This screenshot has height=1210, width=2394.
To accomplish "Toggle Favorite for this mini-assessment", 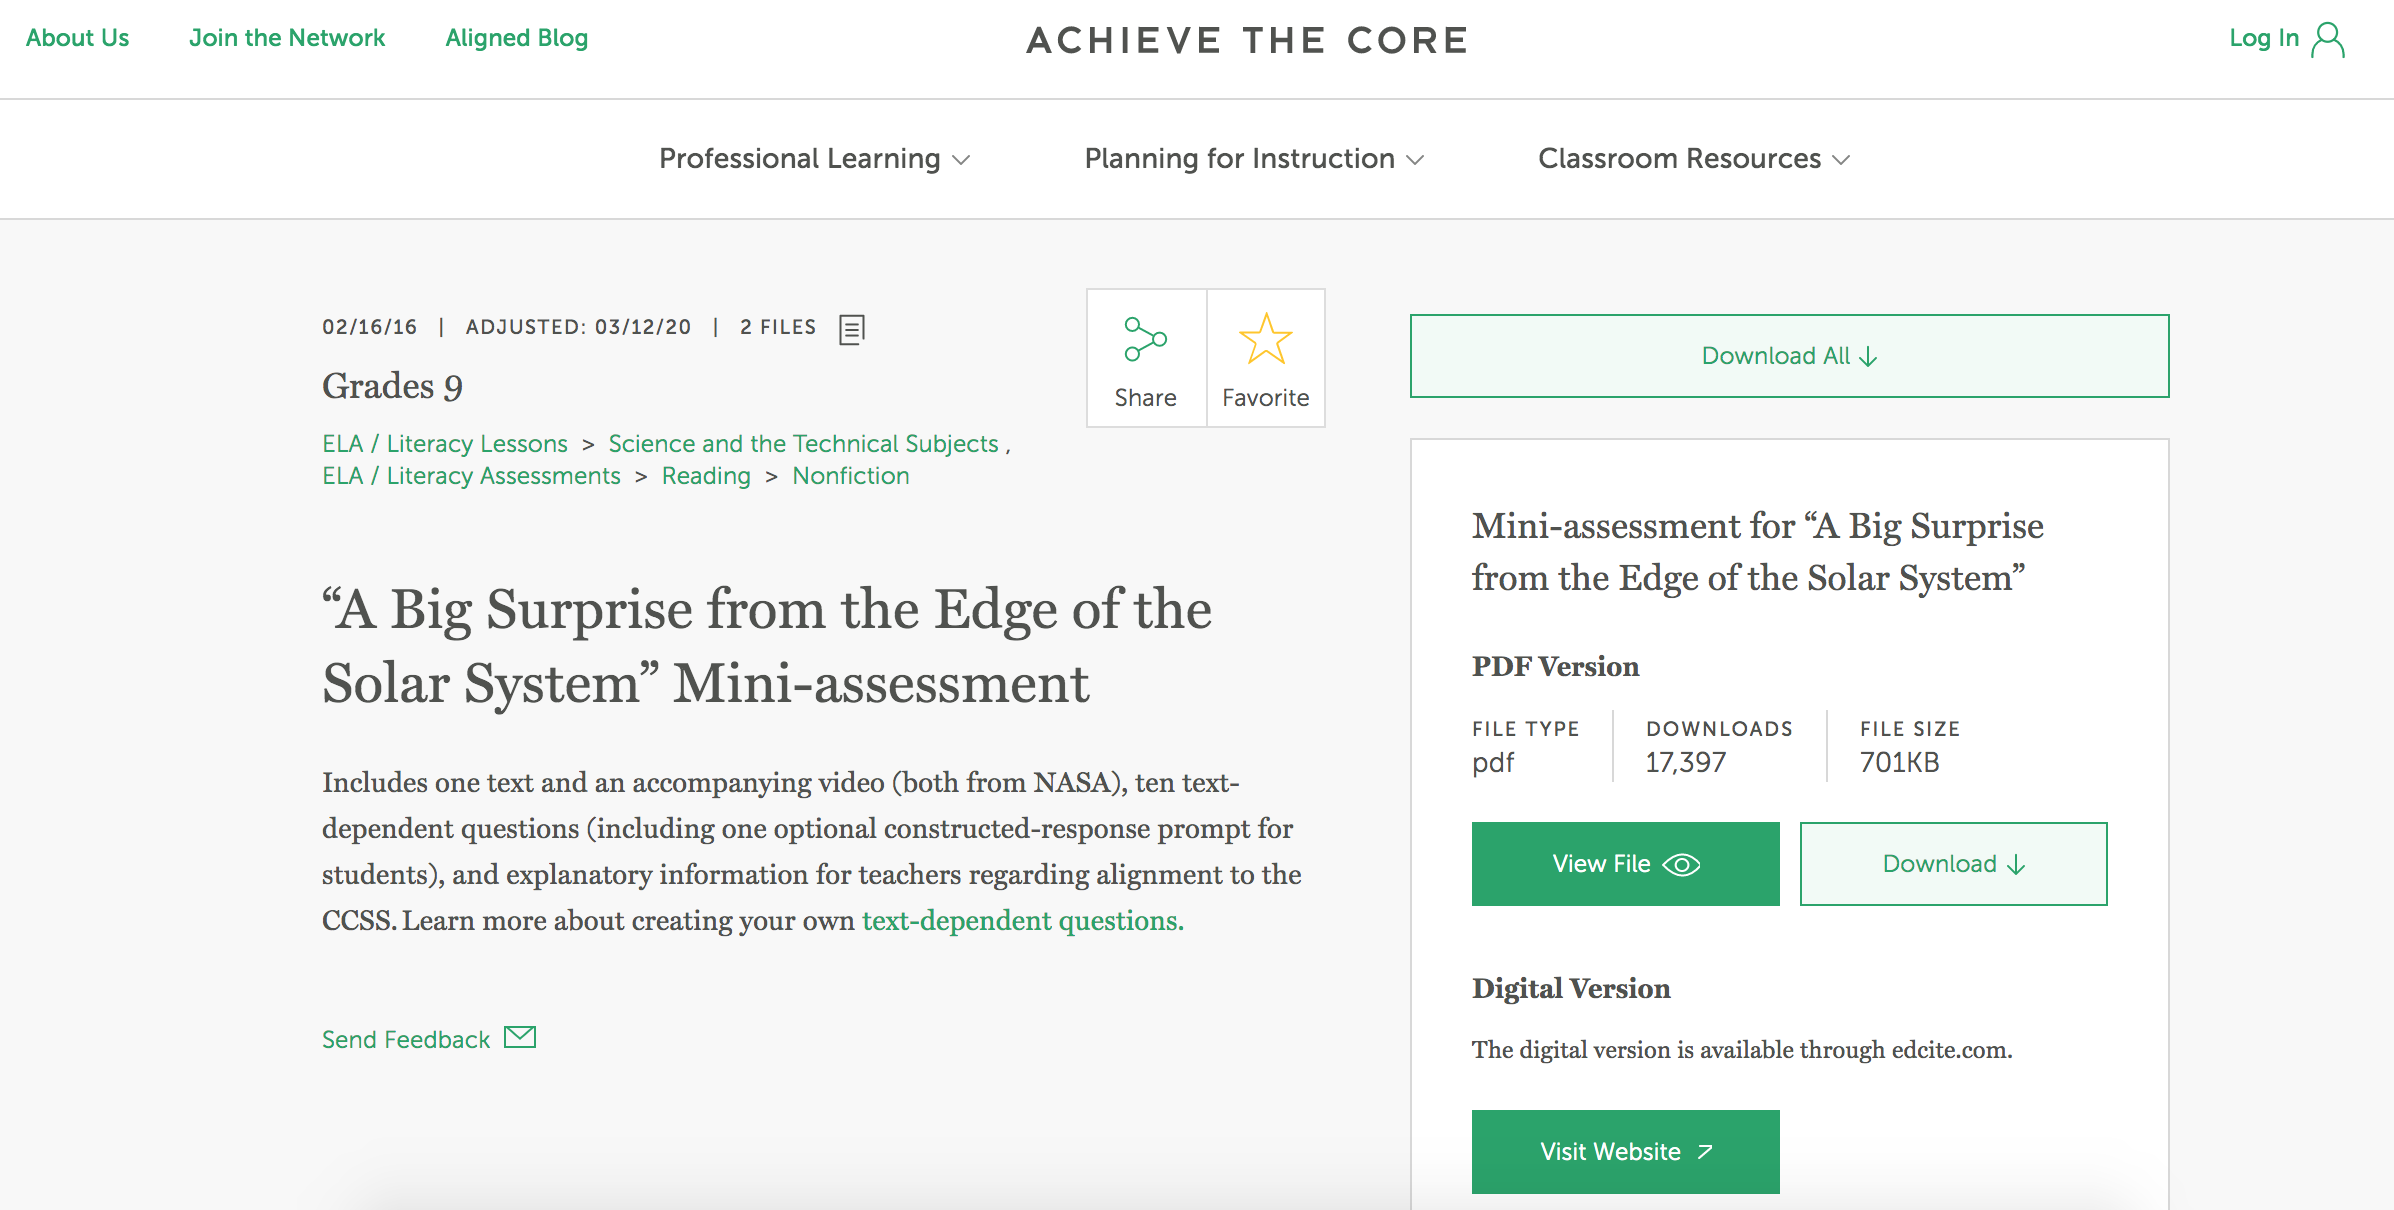I will [x=1266, y=360].
